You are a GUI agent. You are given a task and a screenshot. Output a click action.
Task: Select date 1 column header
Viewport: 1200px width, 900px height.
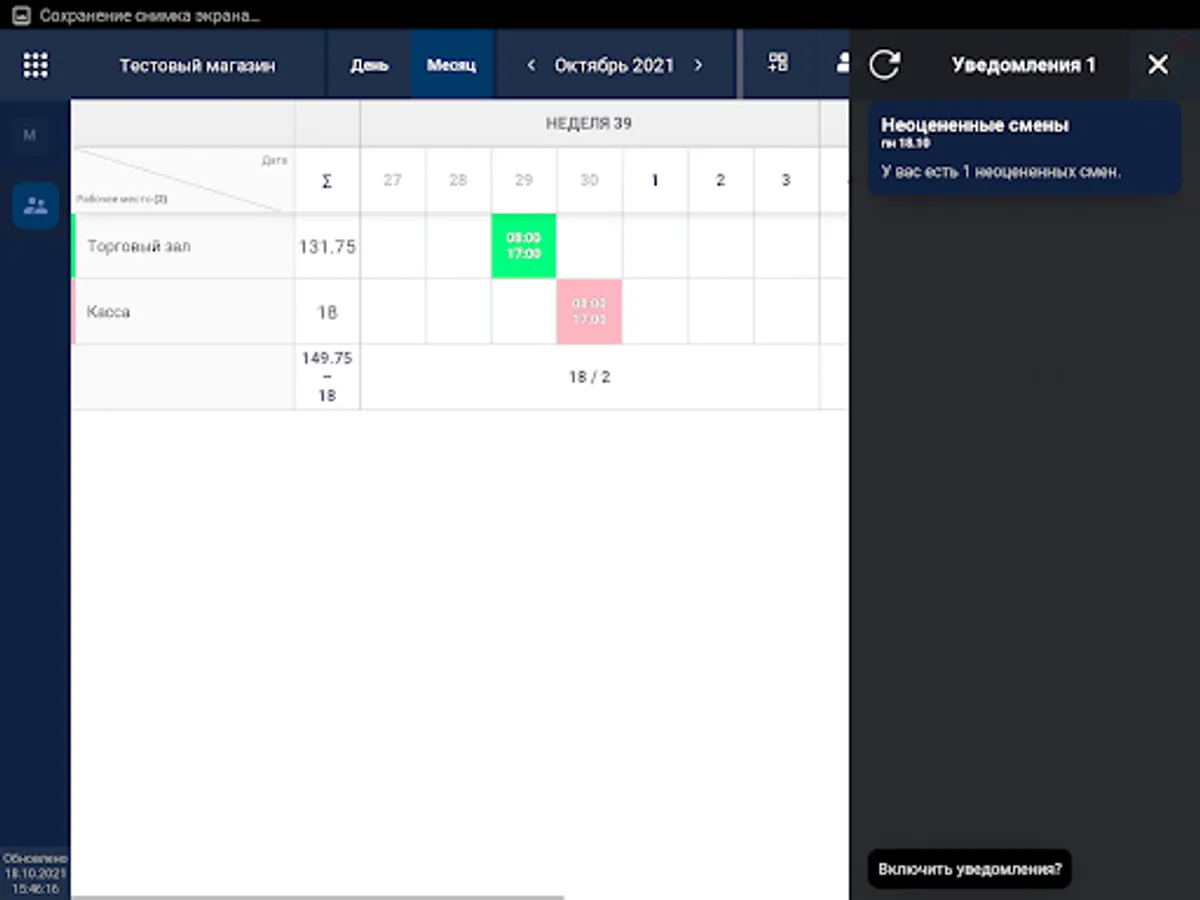point(655,181)
